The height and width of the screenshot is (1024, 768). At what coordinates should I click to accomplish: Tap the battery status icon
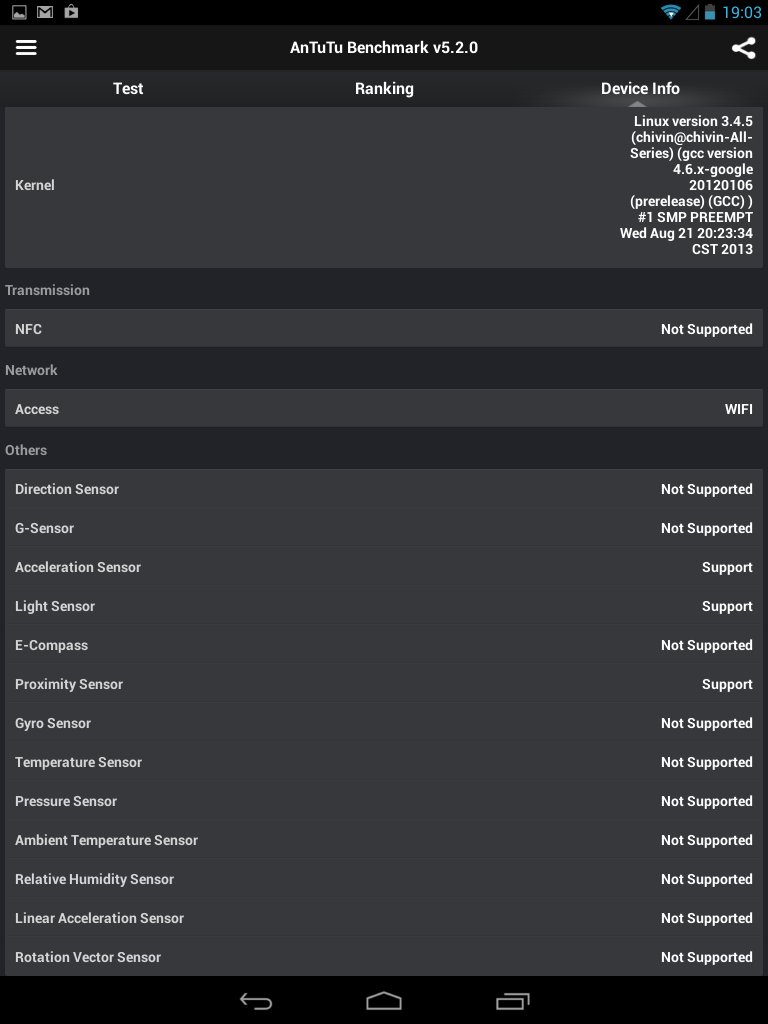710,12
